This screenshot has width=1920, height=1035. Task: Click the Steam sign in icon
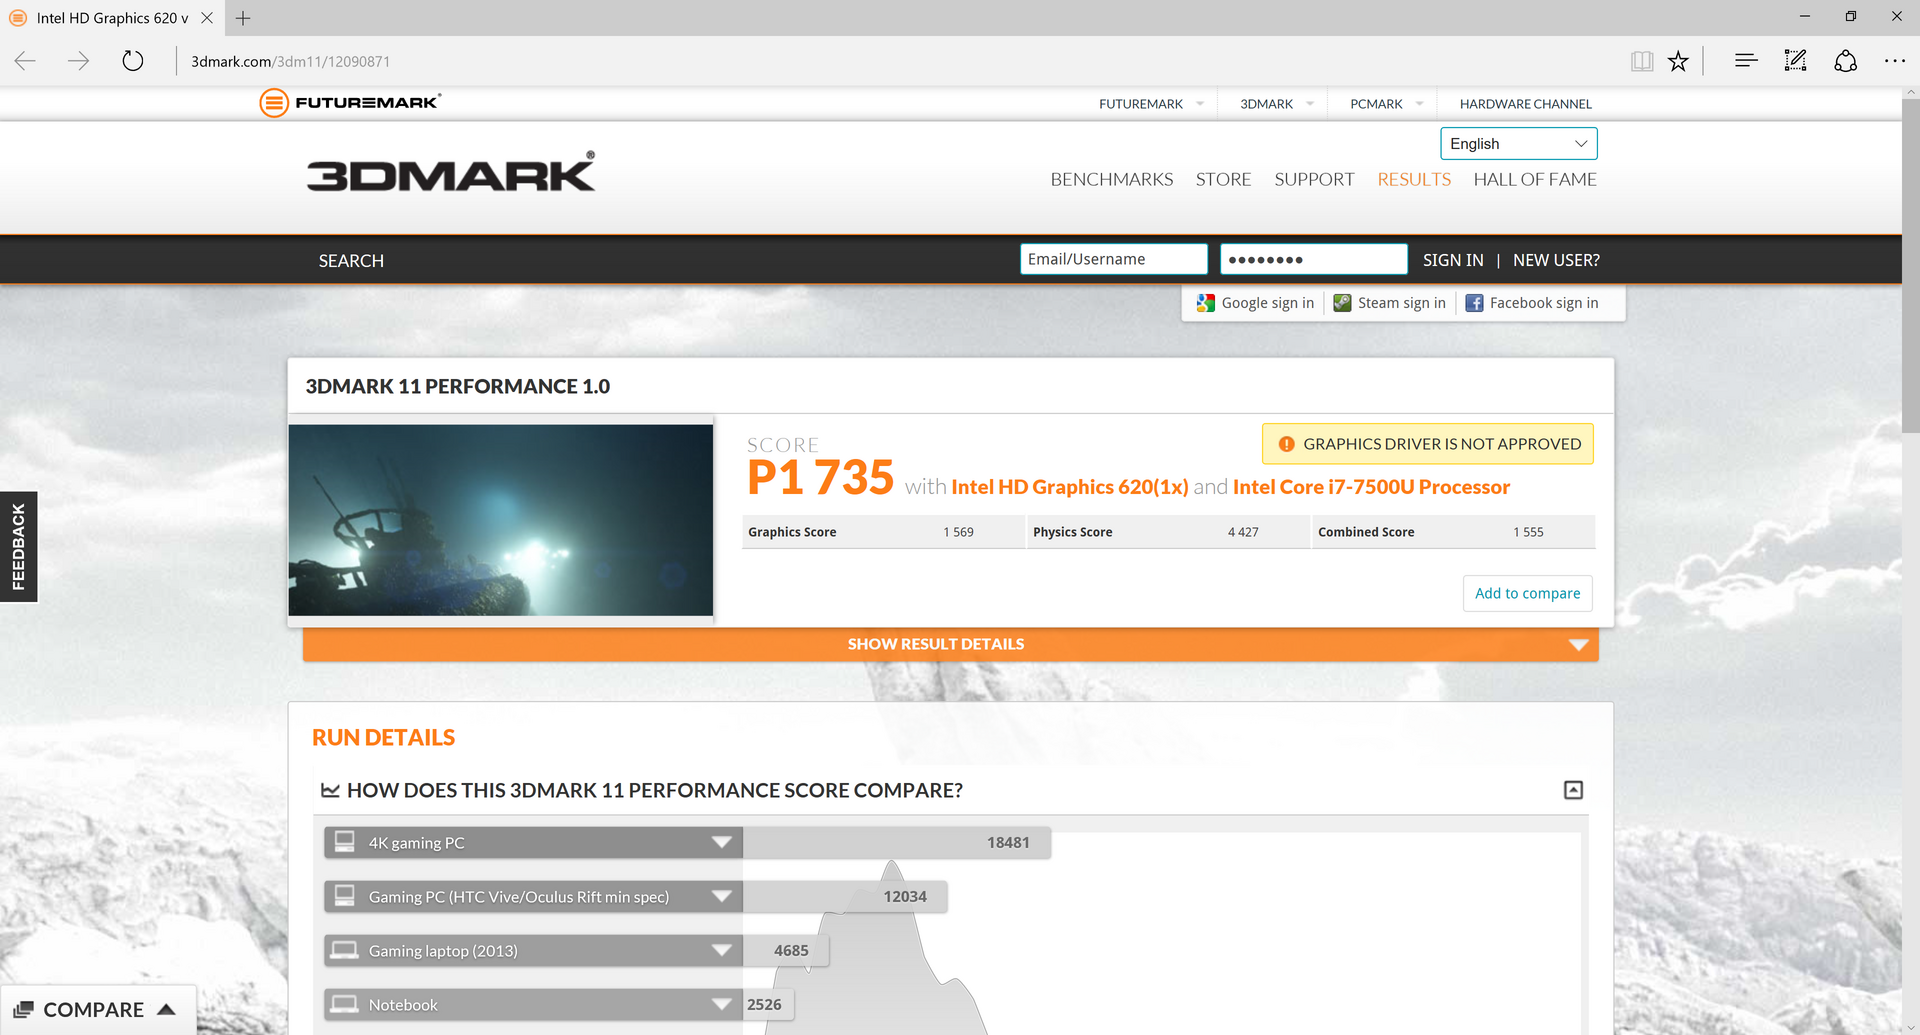click(x=1342, y=303)
